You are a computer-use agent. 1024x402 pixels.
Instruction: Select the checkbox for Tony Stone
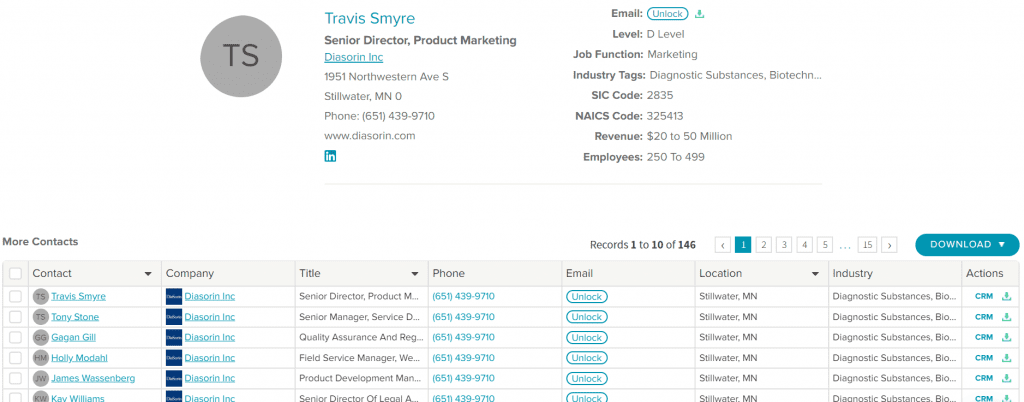click(x=15, y=317)
